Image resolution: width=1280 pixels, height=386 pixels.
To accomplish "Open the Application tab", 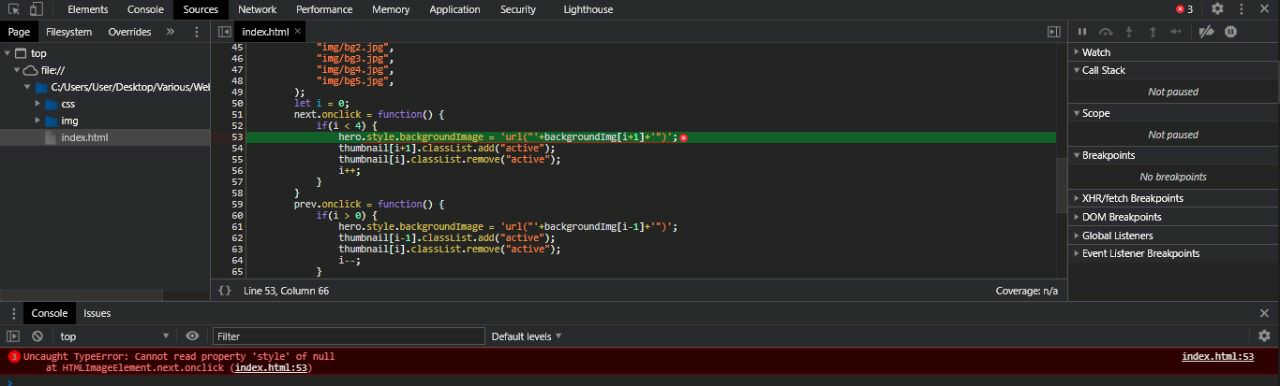I will [455, 9].
